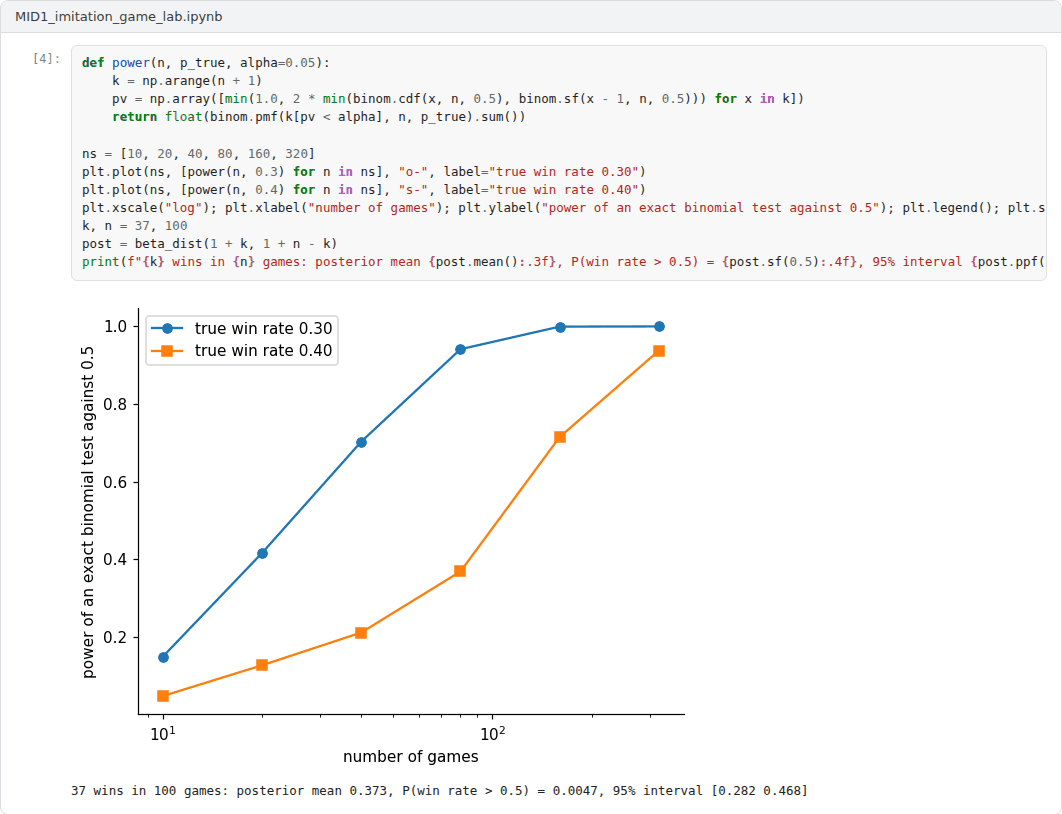
Task: Click the 'k = np.arange(n + 1)' code line
Action: tap(187, 81)
